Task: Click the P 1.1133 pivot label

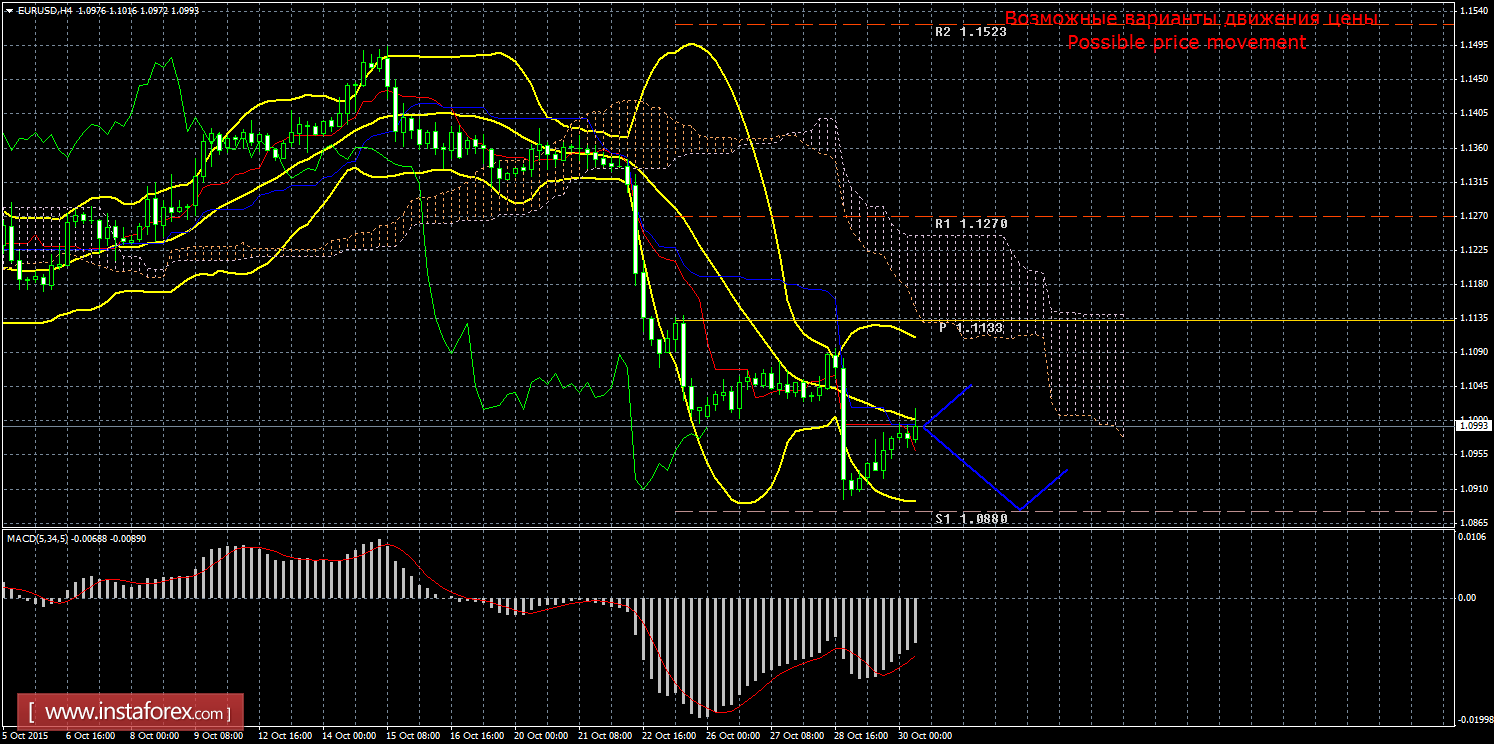Action: click(x=970, y=328)
